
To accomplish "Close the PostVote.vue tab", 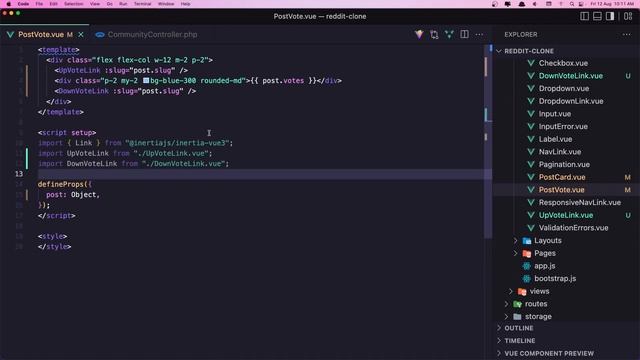I will coord(81,35).
